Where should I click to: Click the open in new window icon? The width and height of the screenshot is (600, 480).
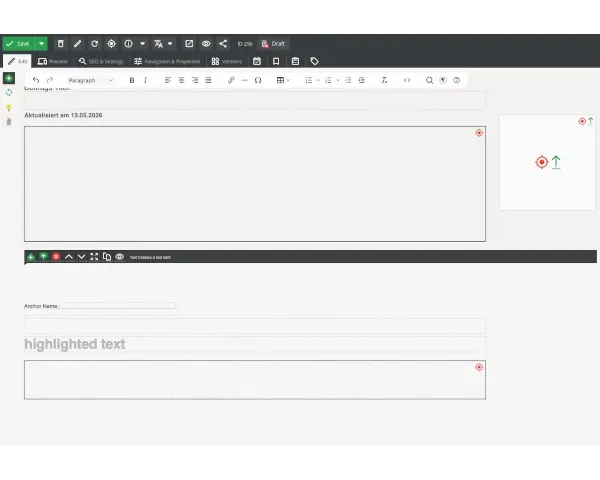pyautogui.click(x=189, y=44)
